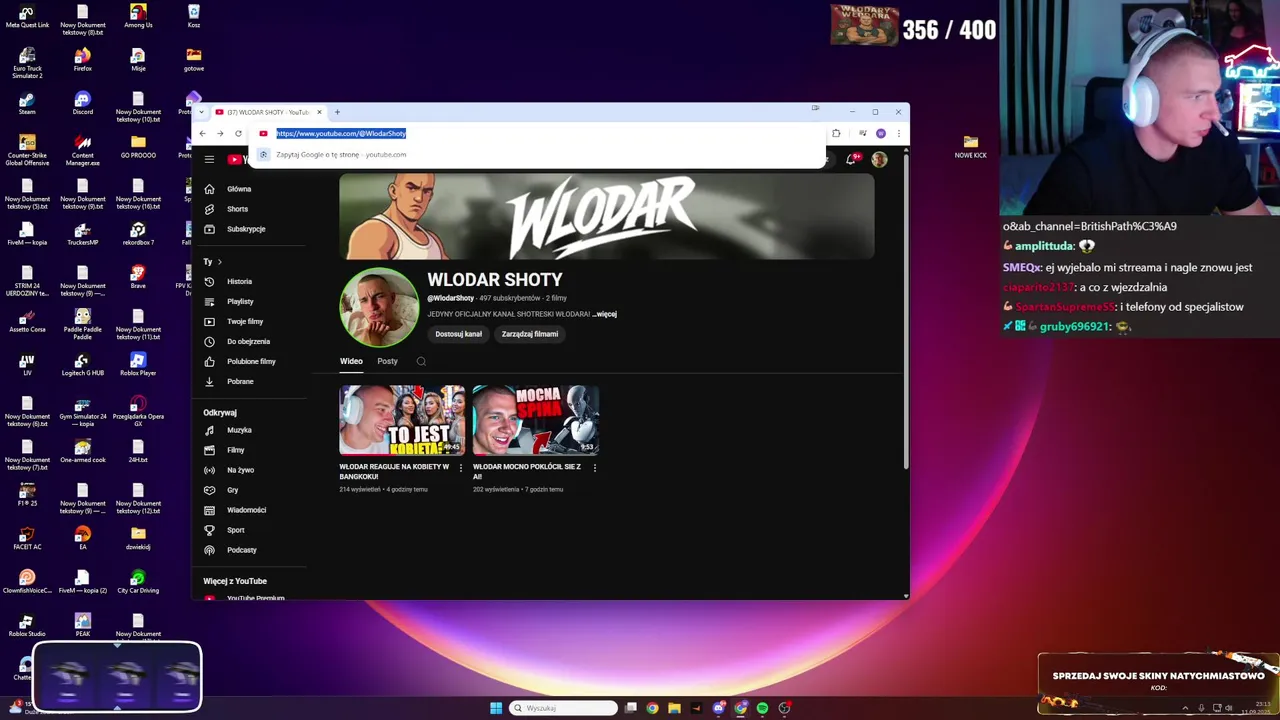The height and width of the screenshot is (720, 1280).
Task: Select WLODAR SHOTY browser tab
Action: click(267, 112)
